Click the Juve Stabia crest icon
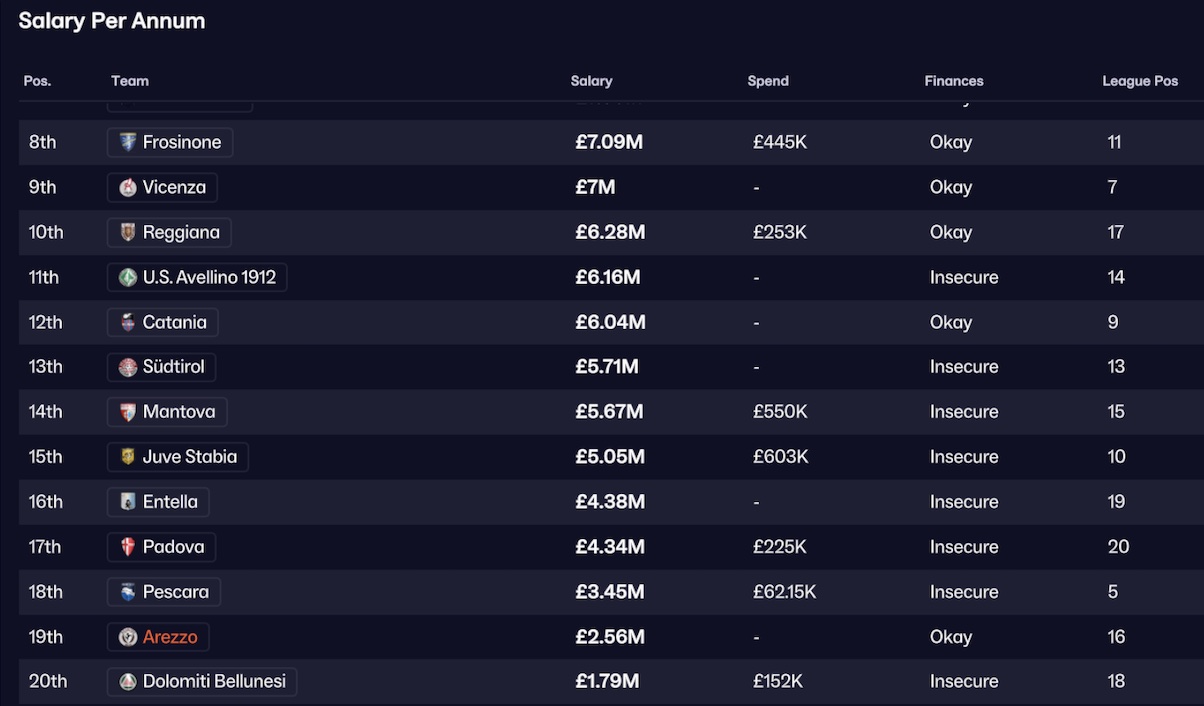 point(128,457)
